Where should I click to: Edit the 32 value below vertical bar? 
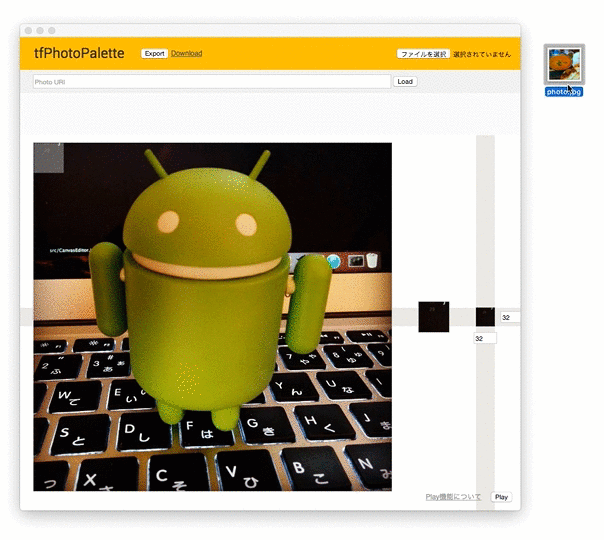[x=485, y=339]
